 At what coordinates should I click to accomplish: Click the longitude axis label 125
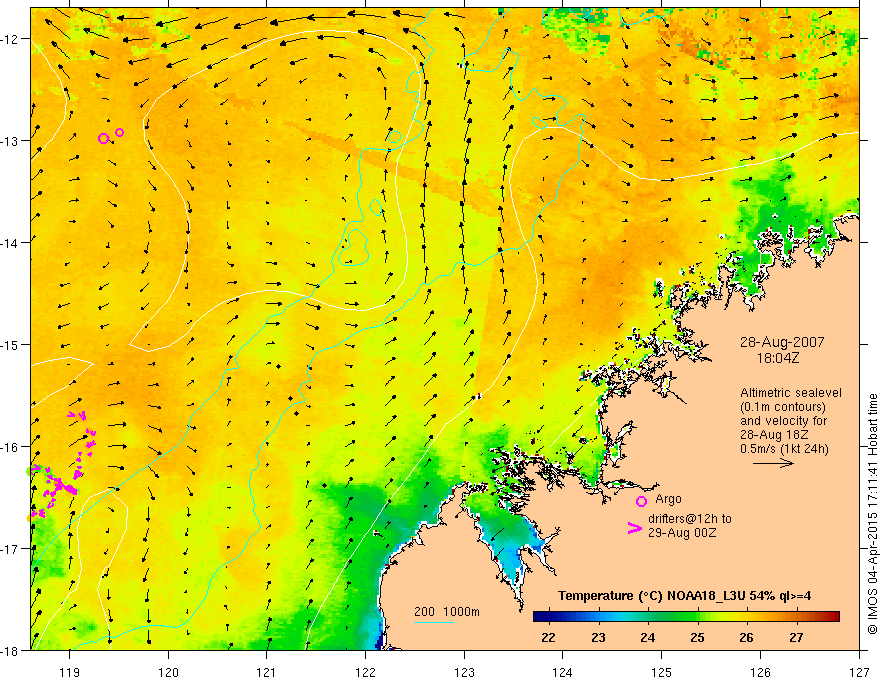point(661,672)
